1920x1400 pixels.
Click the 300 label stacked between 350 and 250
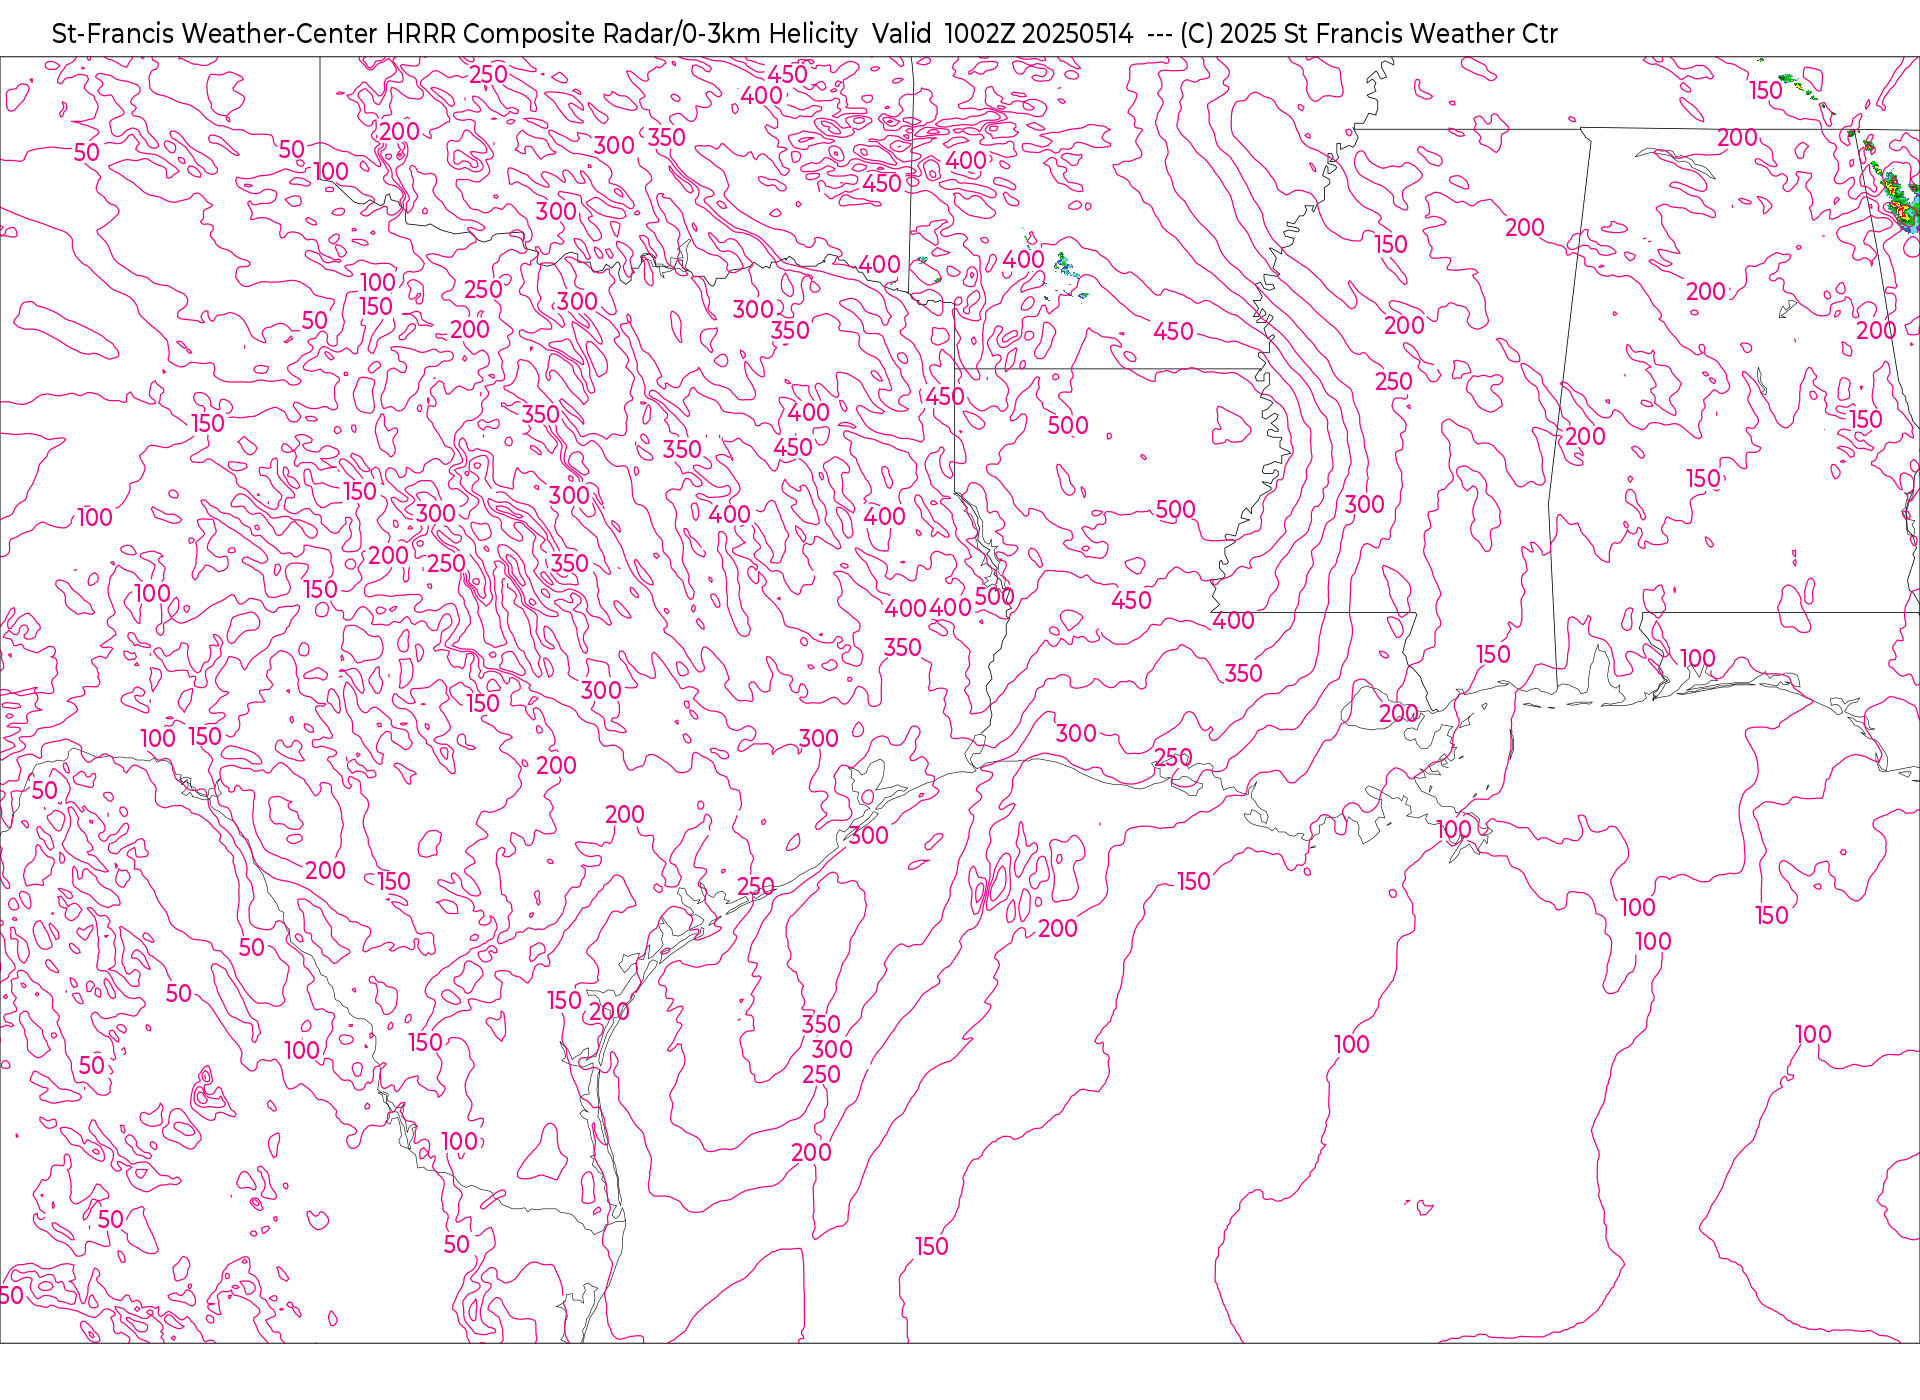coord(832,1049)
